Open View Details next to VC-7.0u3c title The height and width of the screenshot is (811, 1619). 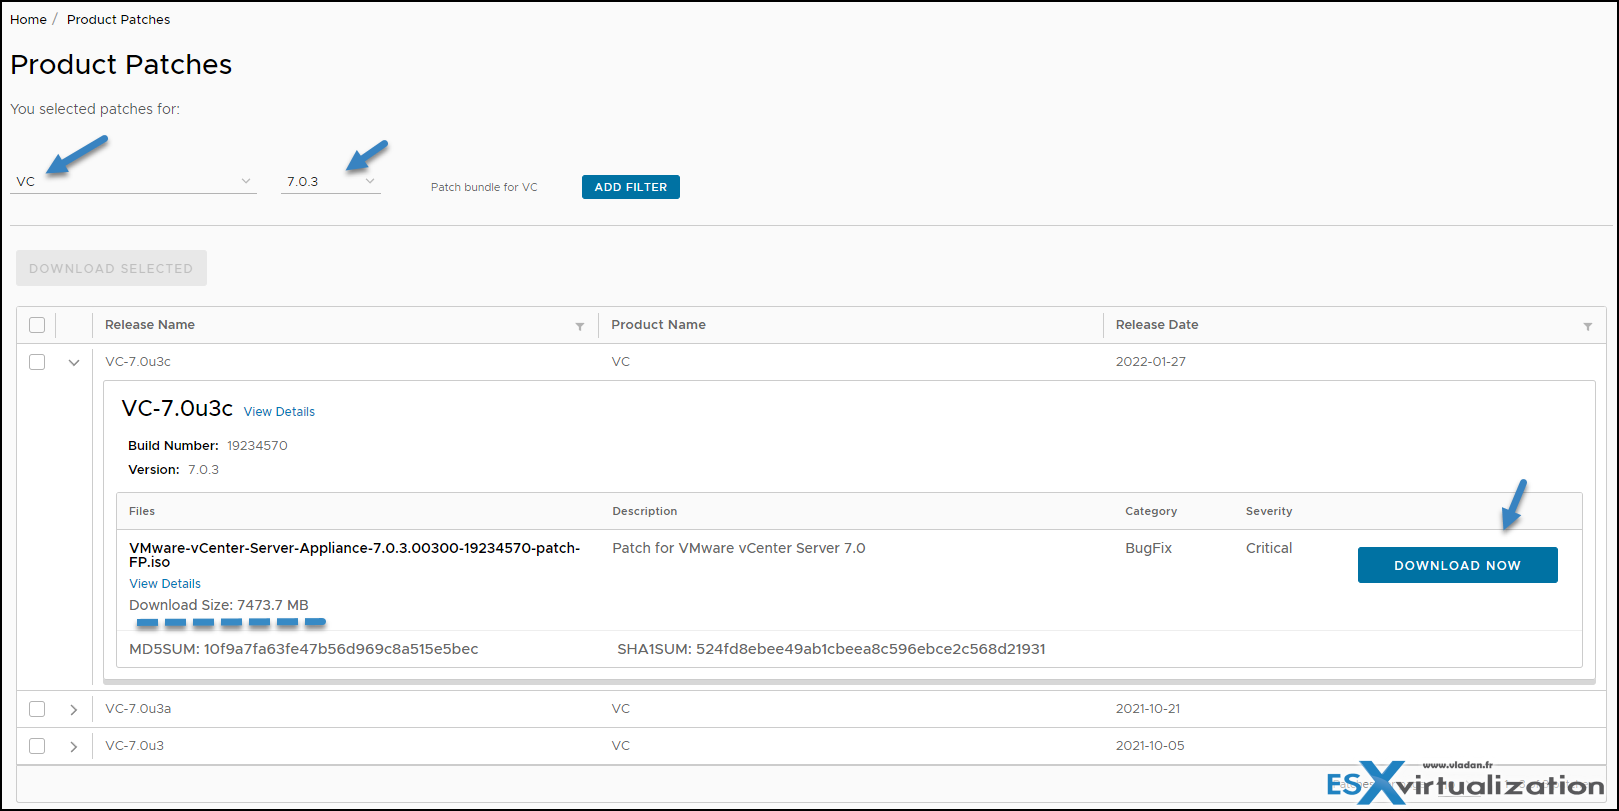(279, 411)
